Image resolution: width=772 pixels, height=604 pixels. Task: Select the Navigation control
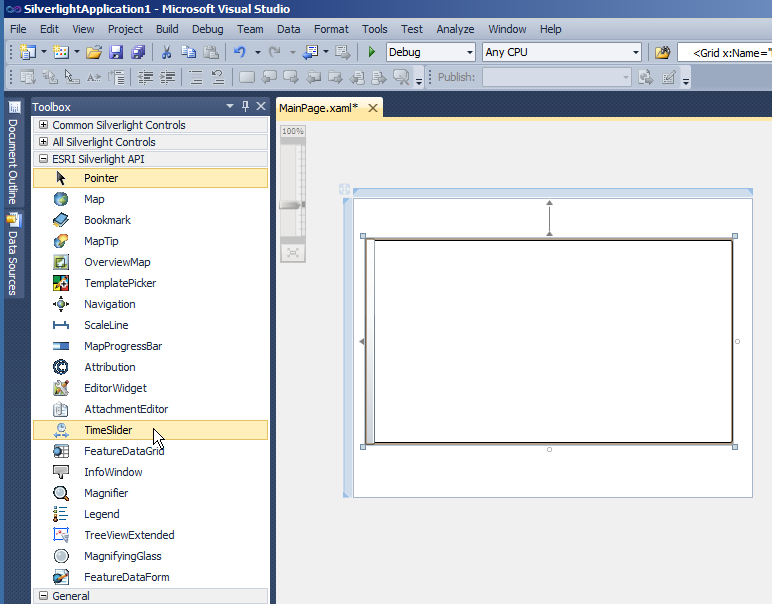[151, 304]
